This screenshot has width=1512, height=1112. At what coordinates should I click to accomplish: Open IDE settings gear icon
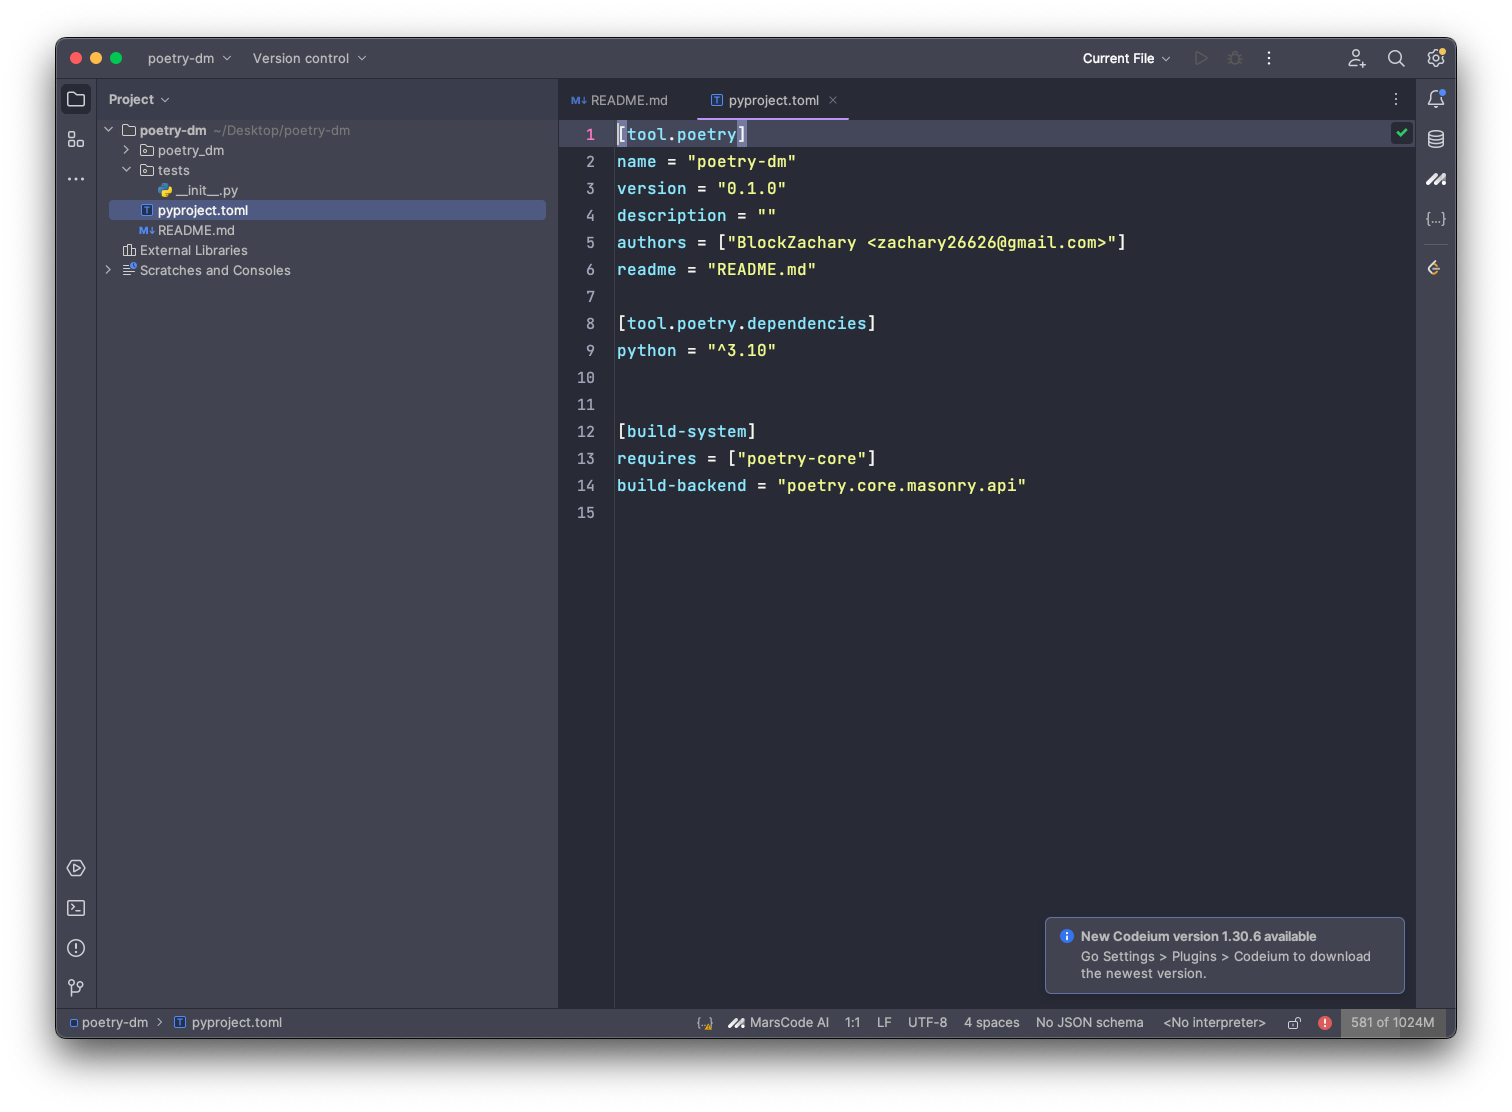[x=1436, y=59]
